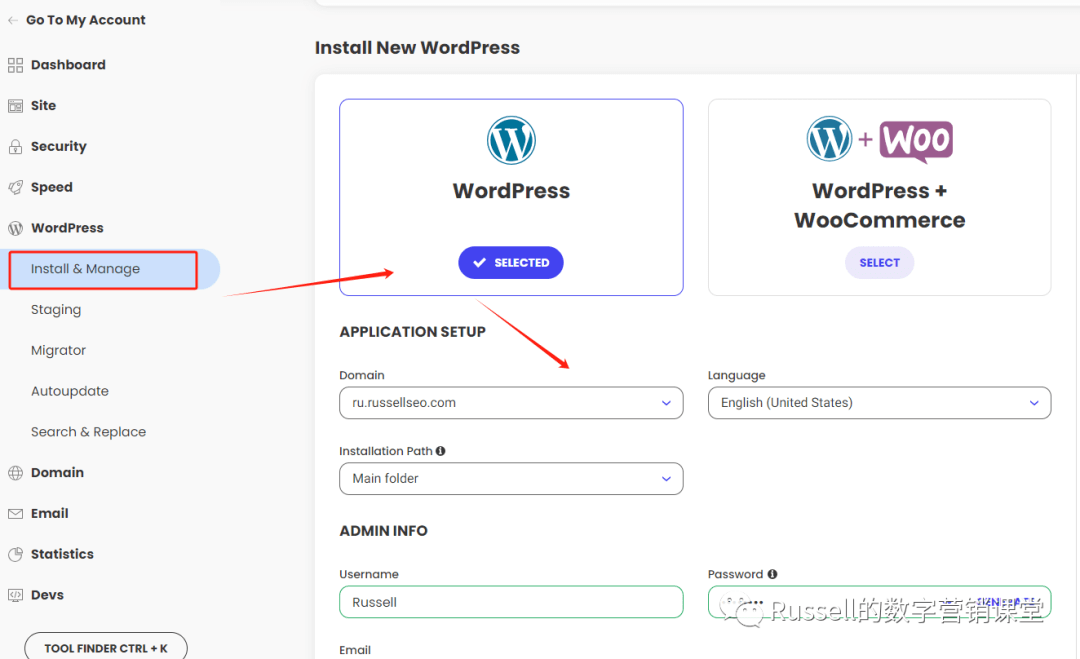Image resolution: width=1080 pixels, height=659 pixels.
Task: Choose WooCommerce option with SELECT button
Action: point(879,263)
